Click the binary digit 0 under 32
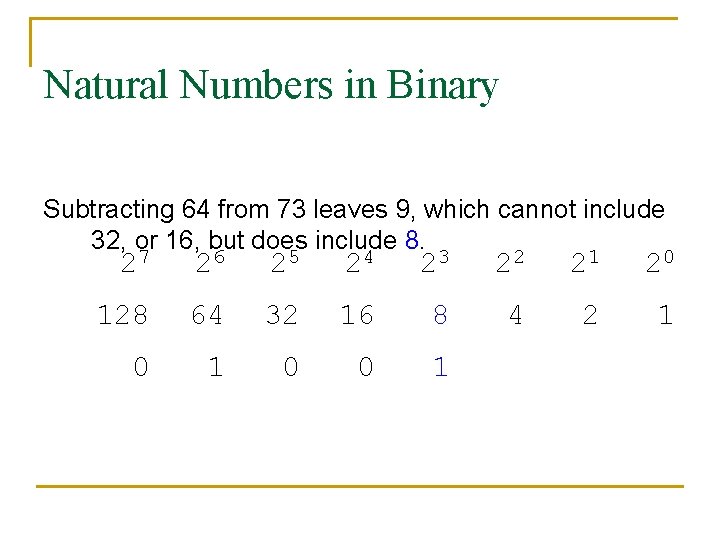The height and width of the screenshot is (540, 720). (290, 367)
